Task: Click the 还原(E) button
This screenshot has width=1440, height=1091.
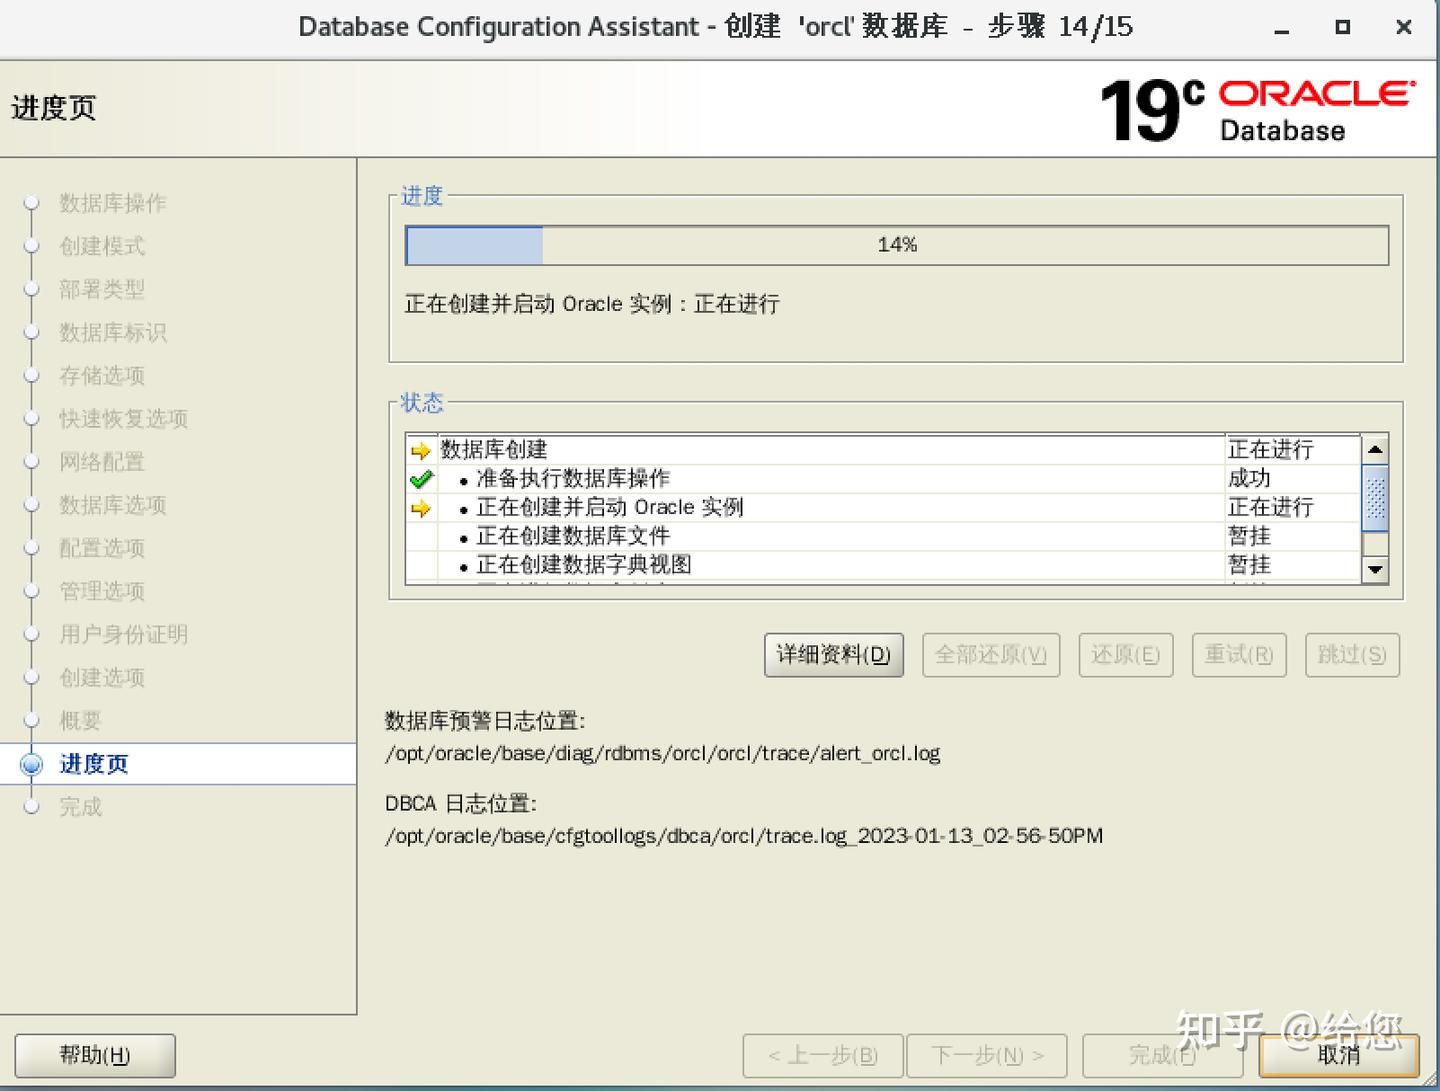Action: 1125,655
